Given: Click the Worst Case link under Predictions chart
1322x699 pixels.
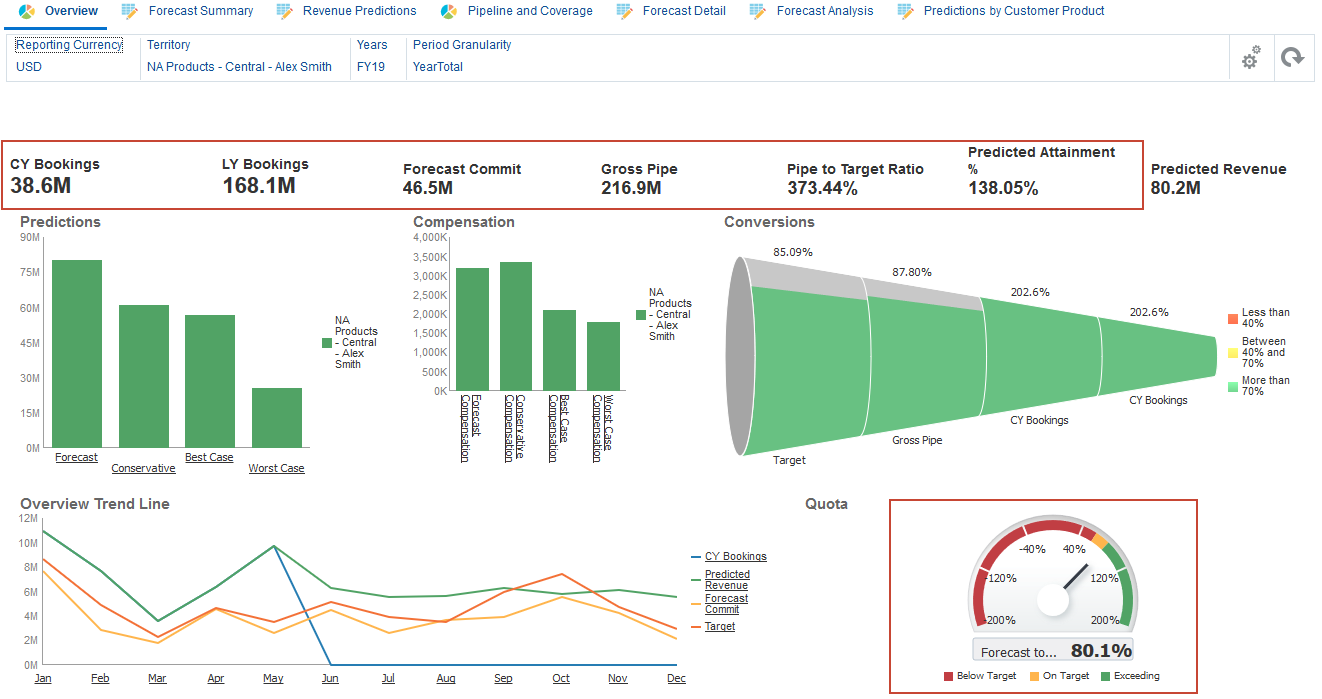Looking at the screenshot, I should pos(276,467).
